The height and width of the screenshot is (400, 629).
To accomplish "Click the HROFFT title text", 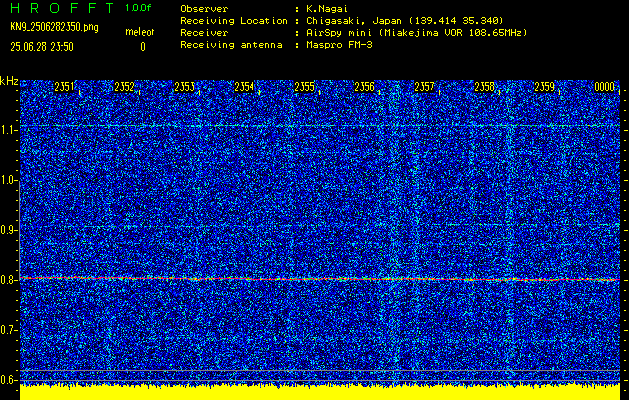I will 62,8.
